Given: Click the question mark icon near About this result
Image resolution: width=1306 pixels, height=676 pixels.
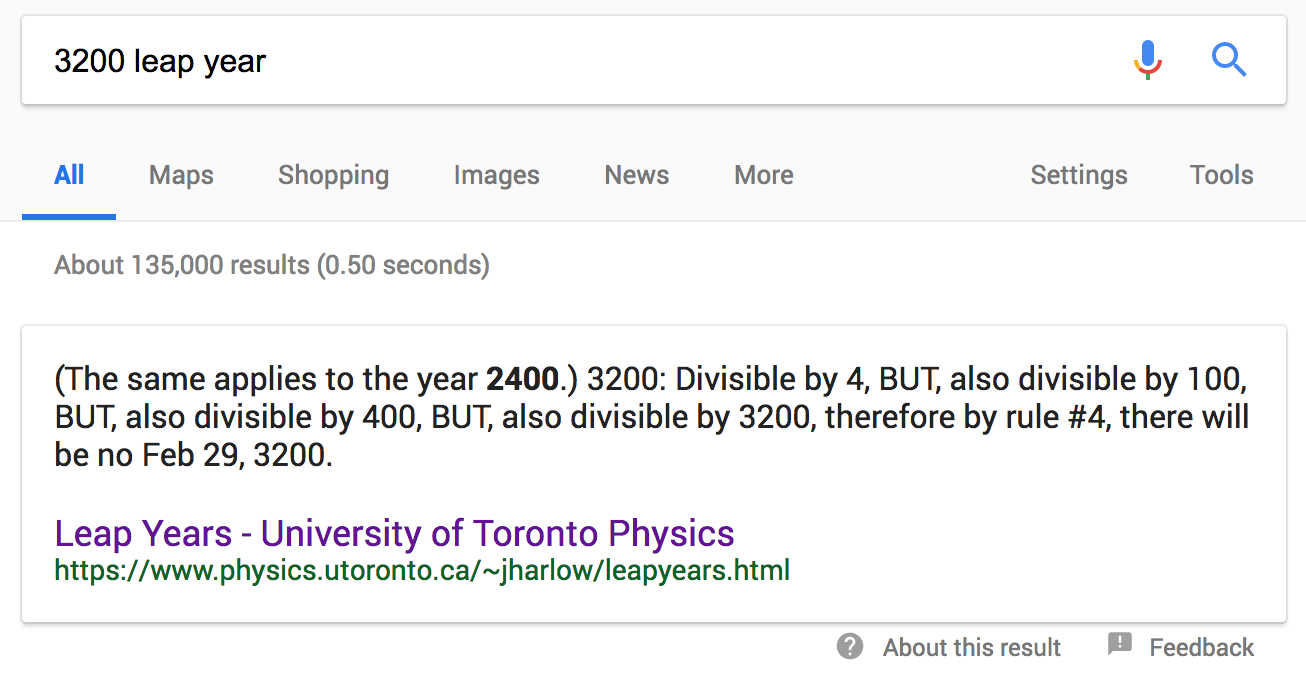Looking at the screenshot, I should tap(850, 647).
